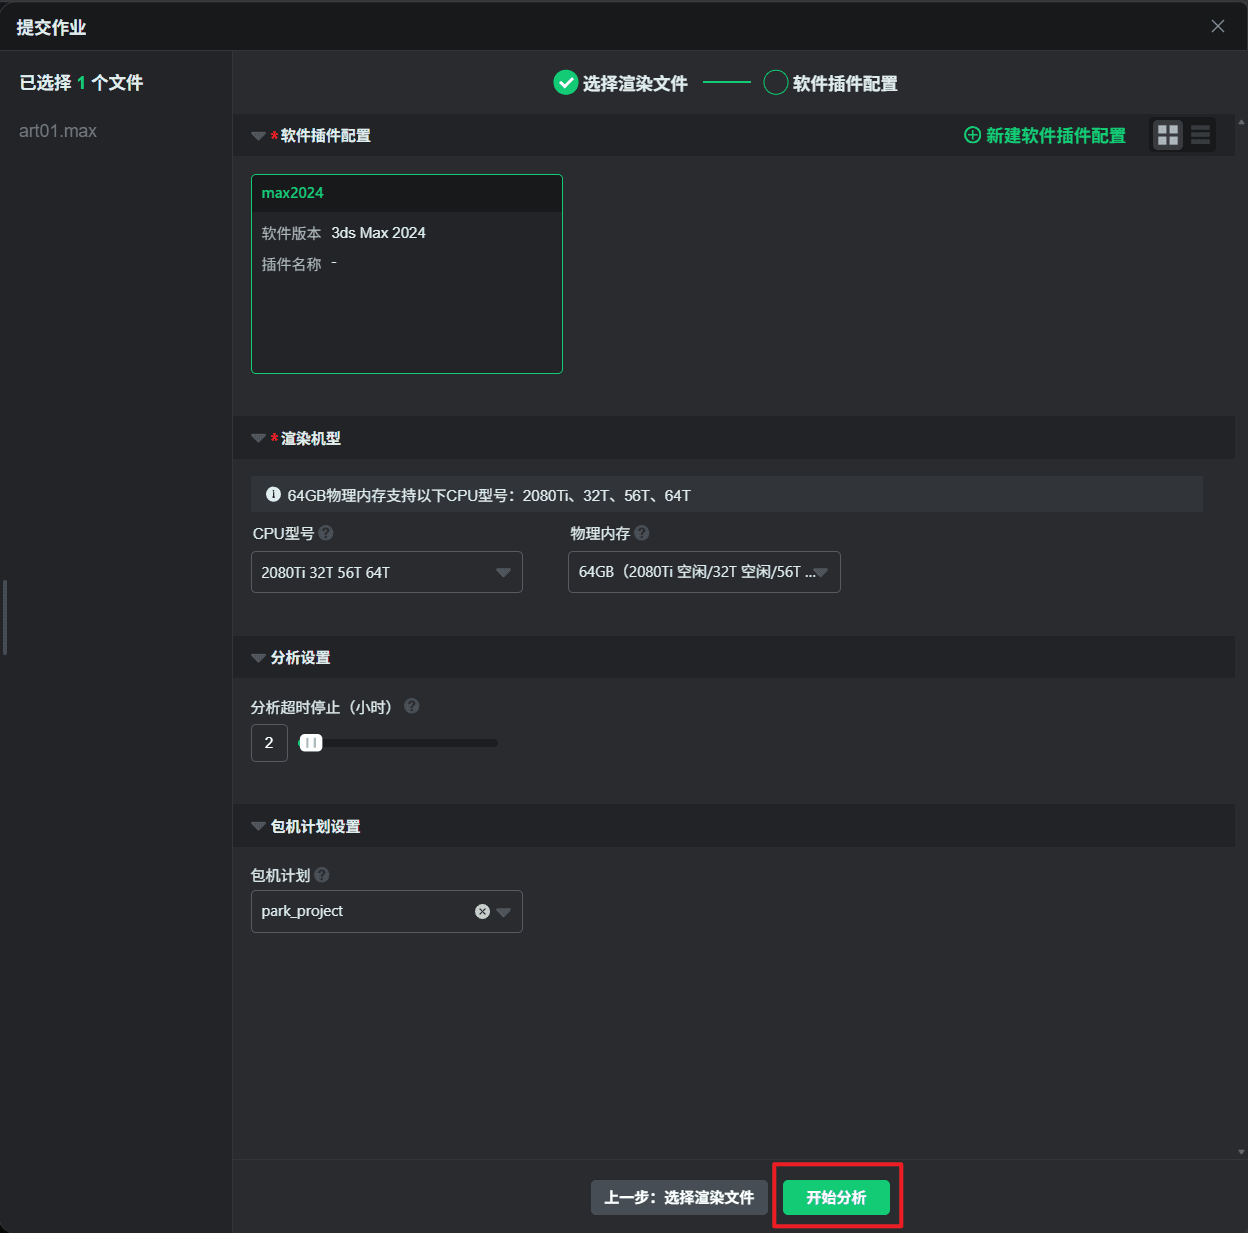Click help icon next to 包机计划
The width and height of the screenshot is (1248, 1233).
322,875
